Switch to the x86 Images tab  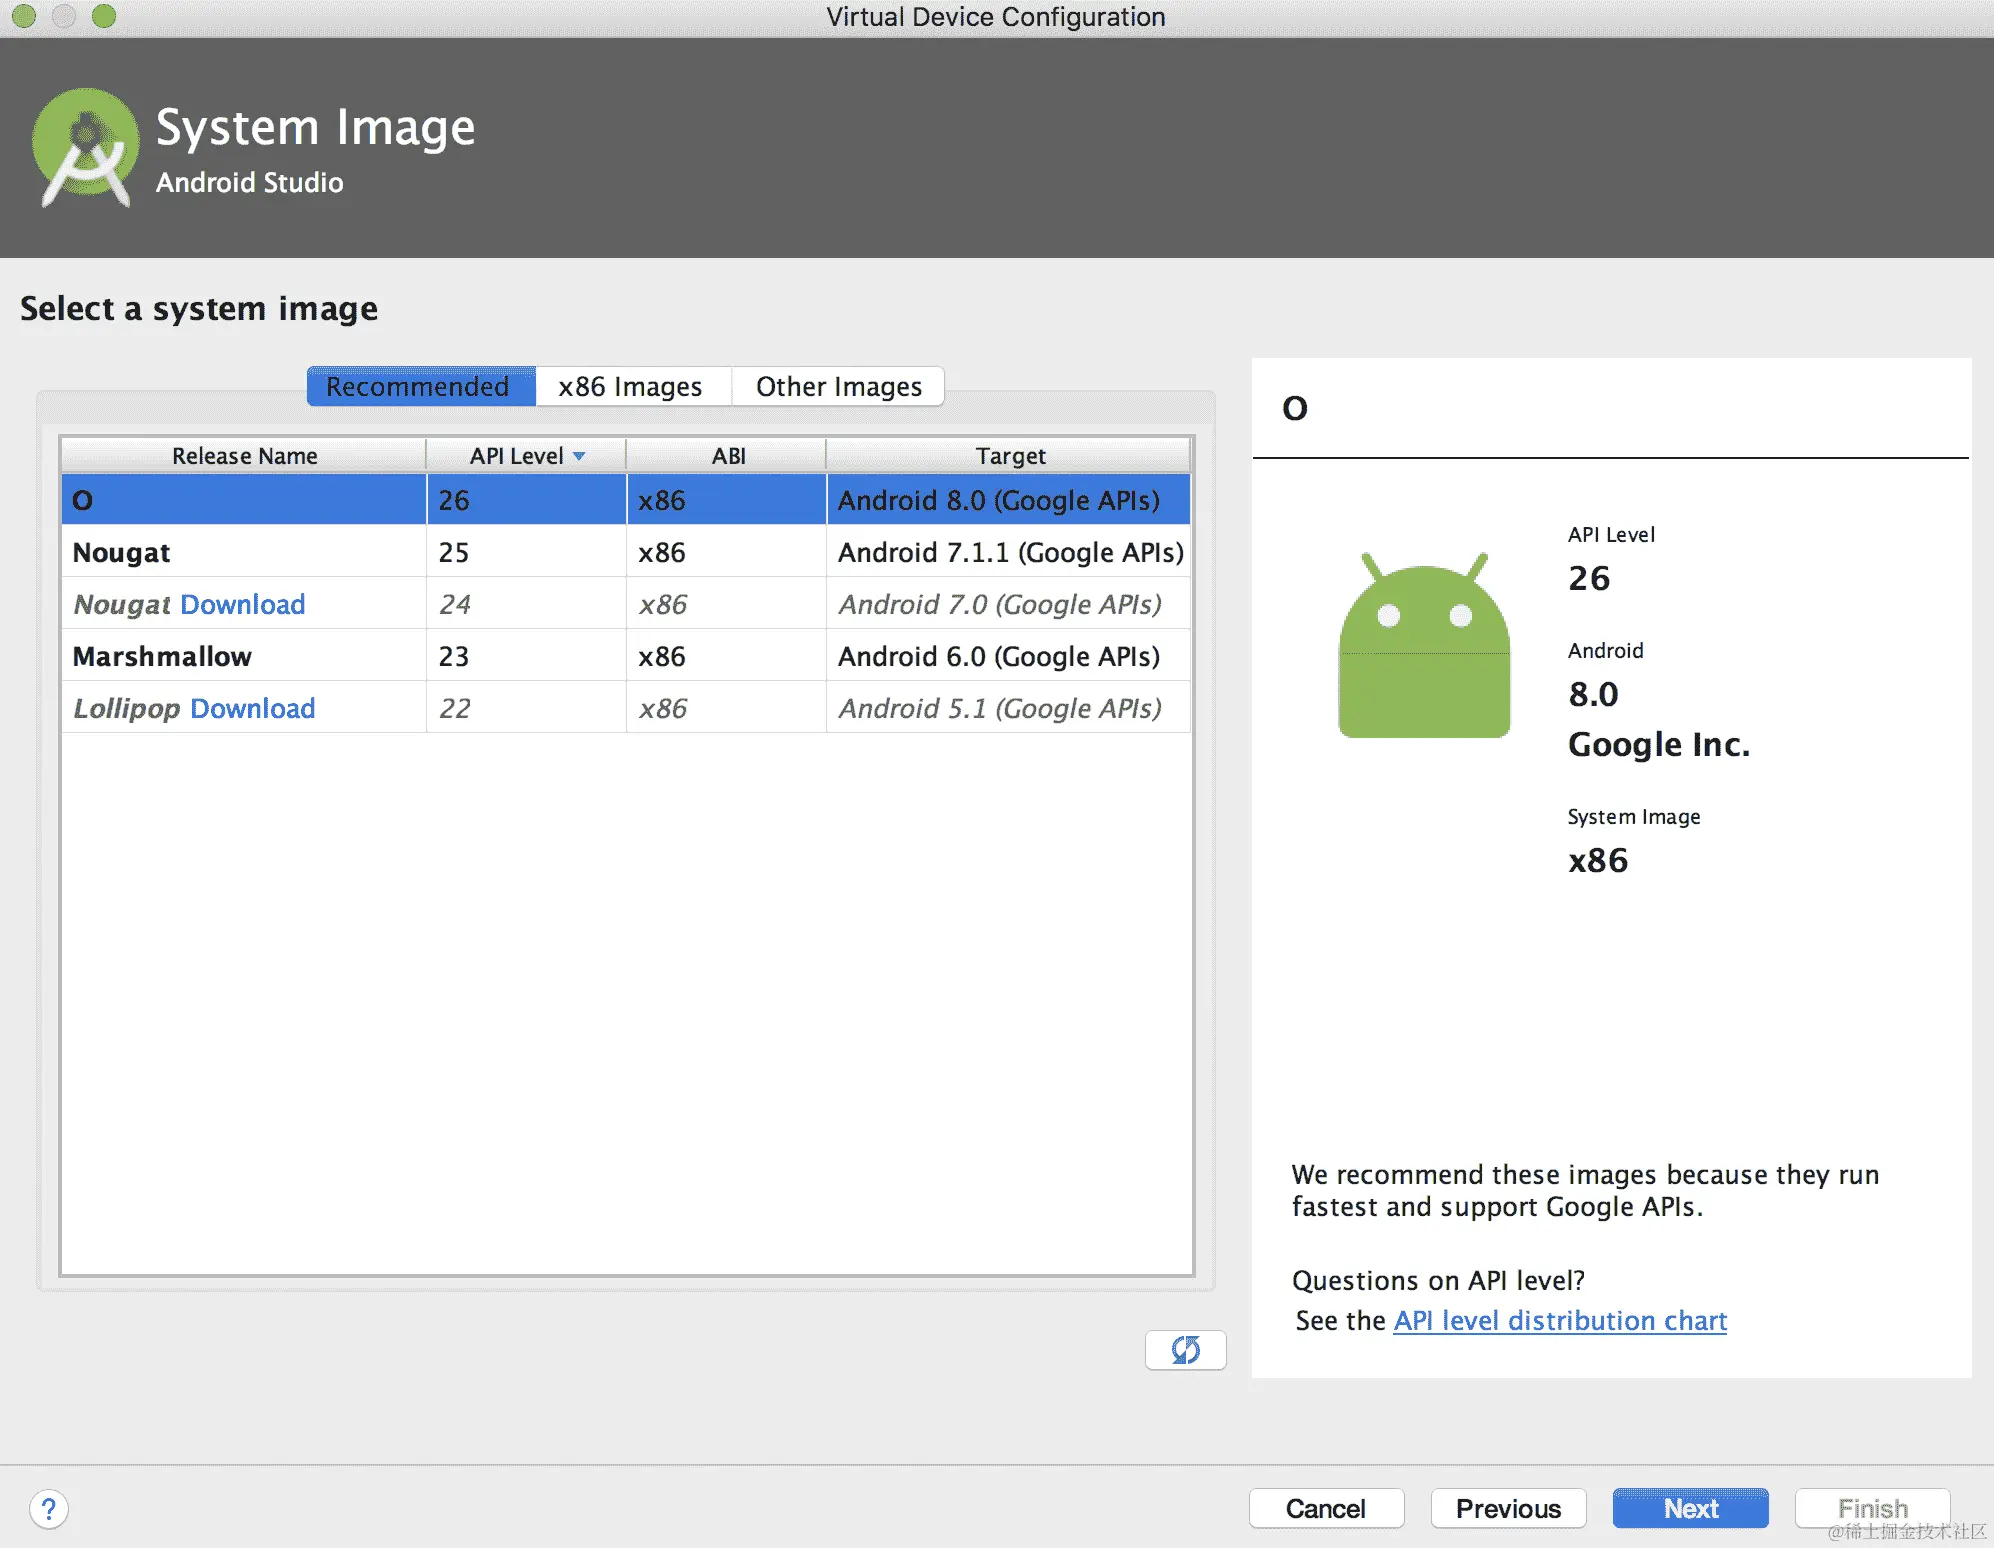tap(630, 387)
